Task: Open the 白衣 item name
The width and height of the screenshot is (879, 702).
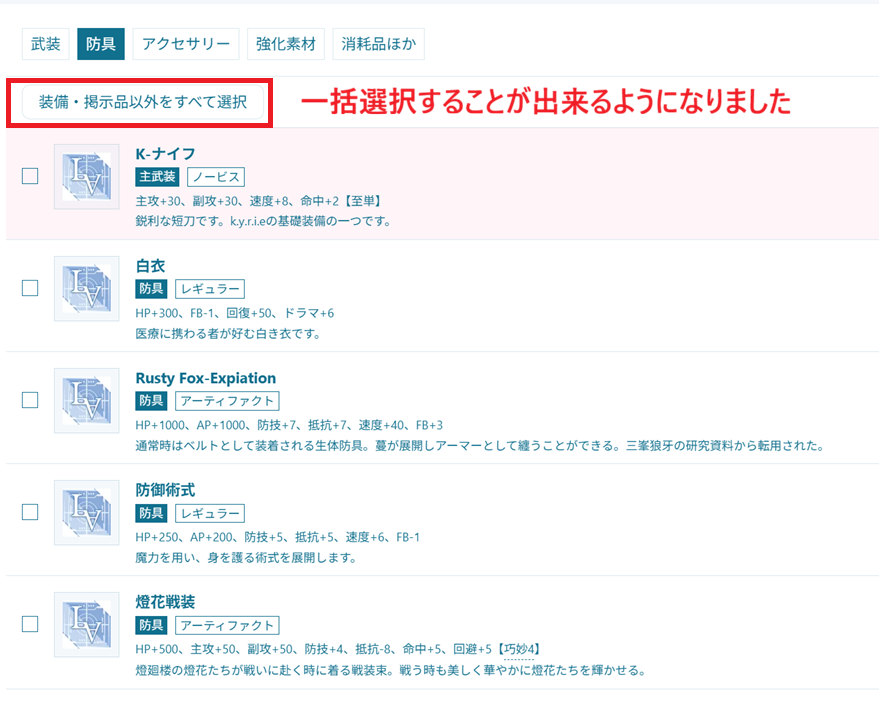Action: click(x=150, y=266)
